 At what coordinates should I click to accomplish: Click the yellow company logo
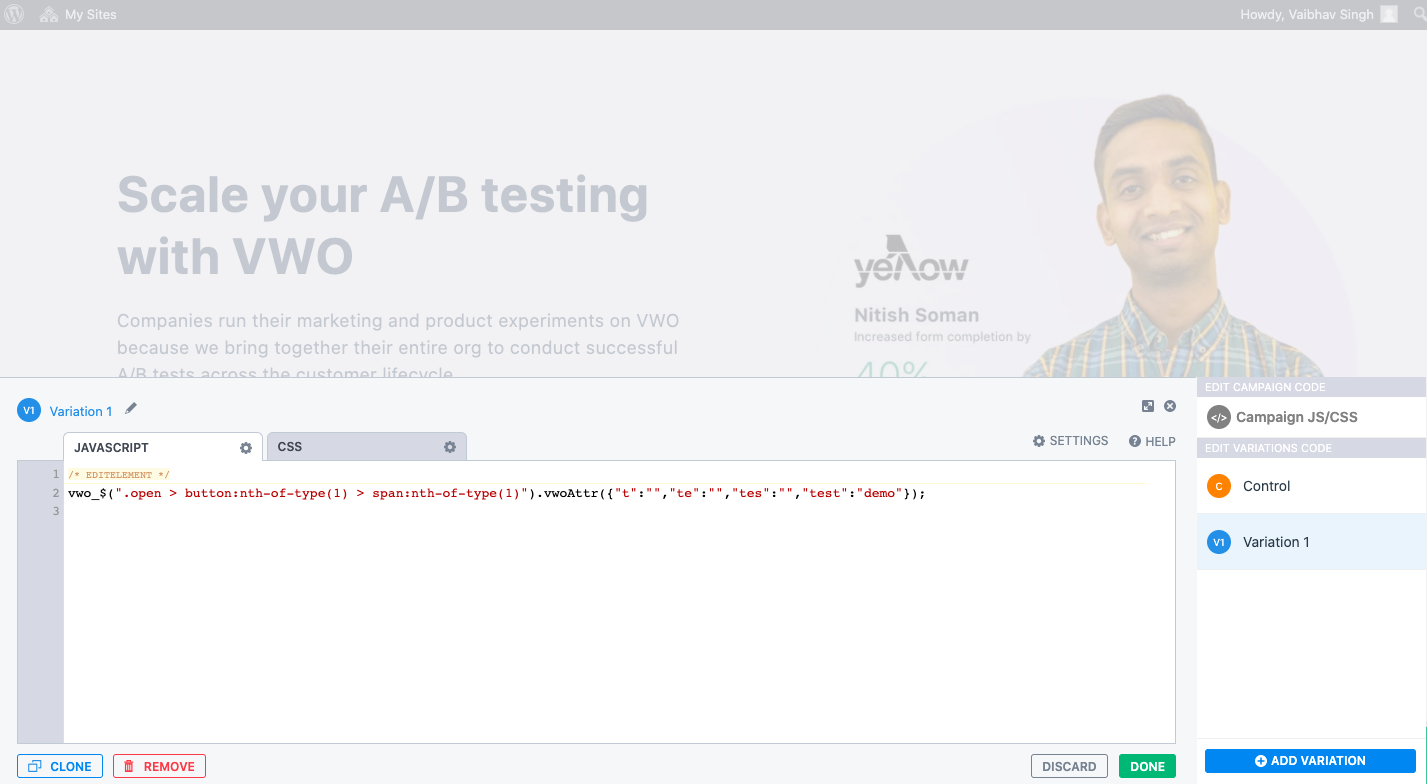pyautogui.click(x=911, y=261)
